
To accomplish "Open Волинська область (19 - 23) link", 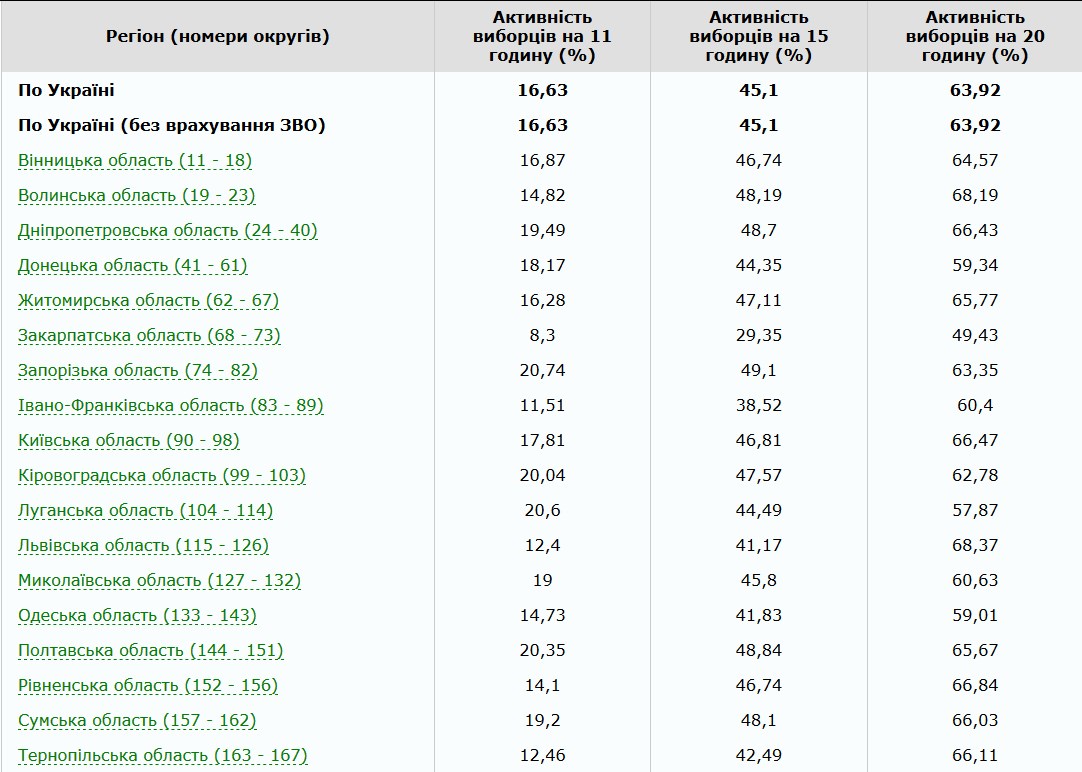I will pyautogui.click(x=137, y=195).
